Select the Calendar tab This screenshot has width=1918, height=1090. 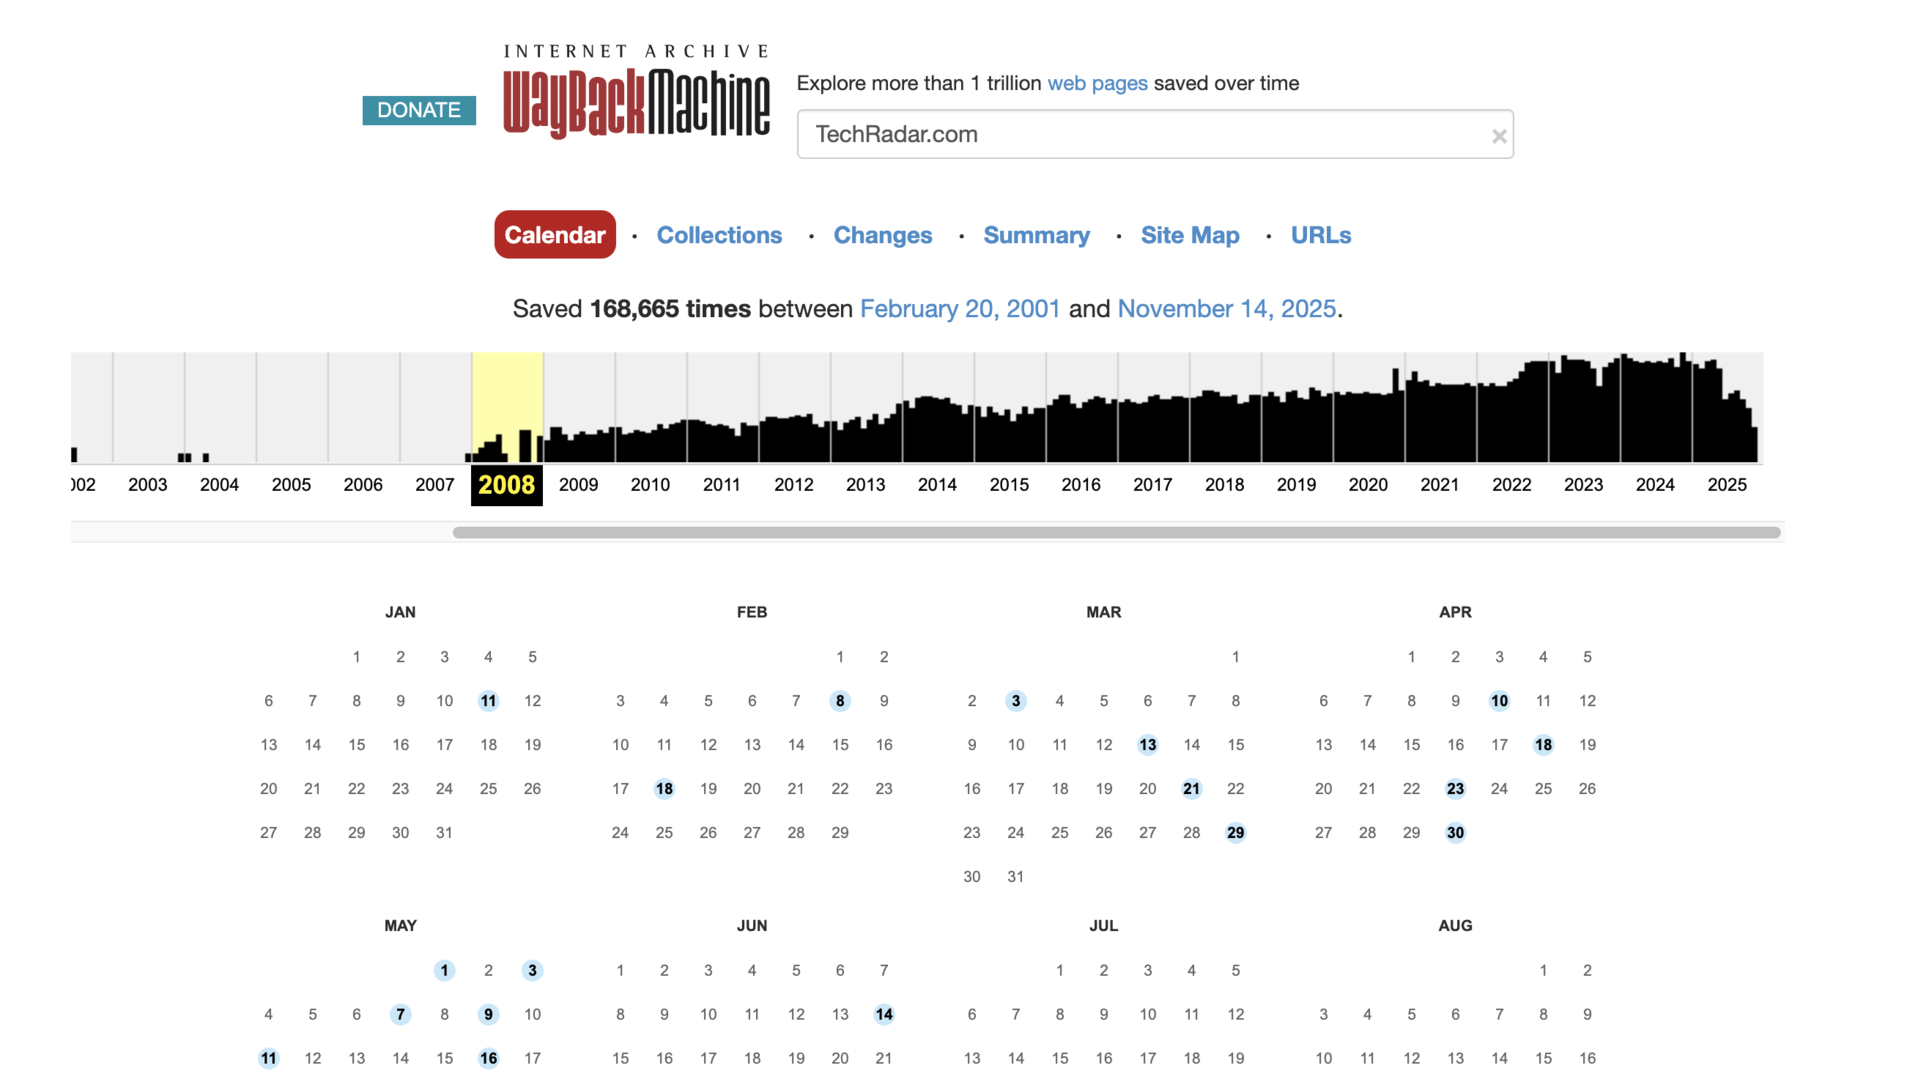pyautogui.click(x=554, y=235)
